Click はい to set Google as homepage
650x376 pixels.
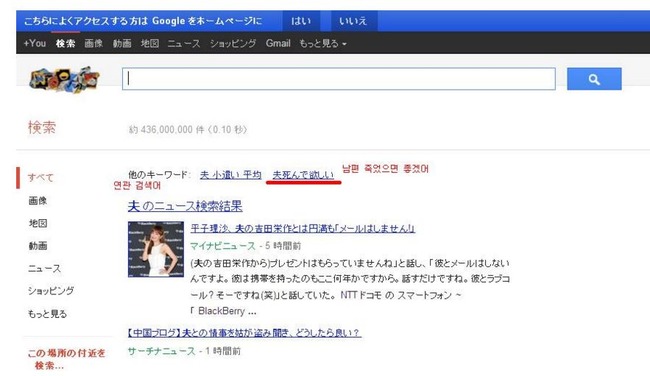[x=301, y=21]
